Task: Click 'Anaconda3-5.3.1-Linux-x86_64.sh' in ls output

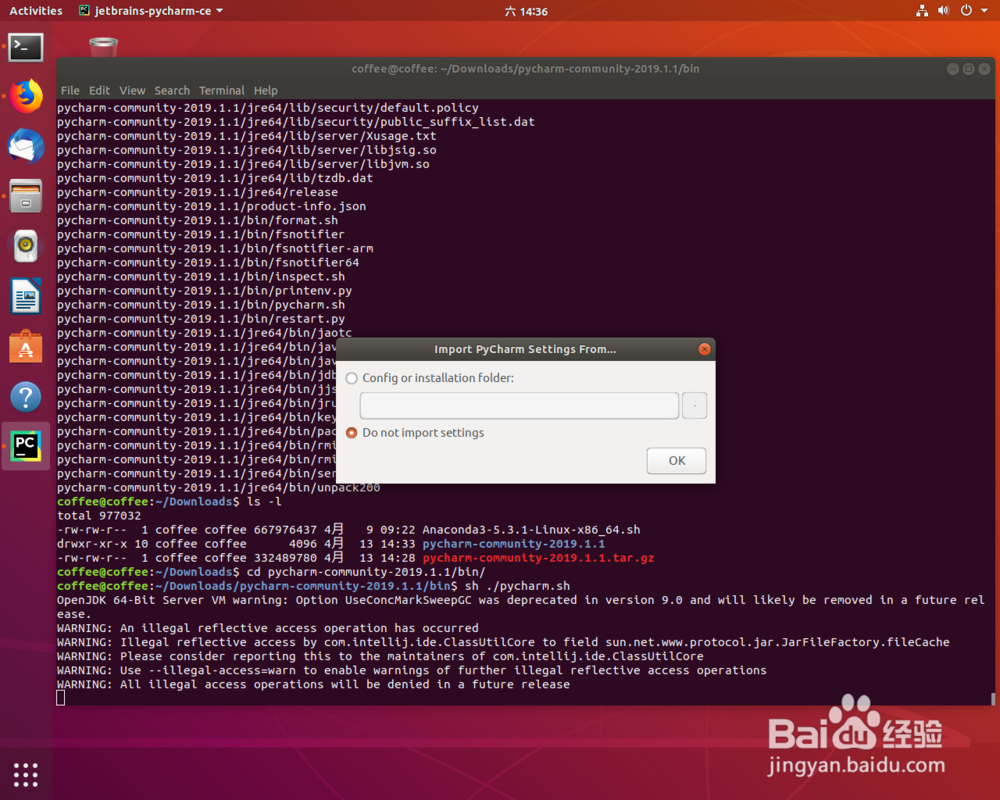Action: [531, 530]
